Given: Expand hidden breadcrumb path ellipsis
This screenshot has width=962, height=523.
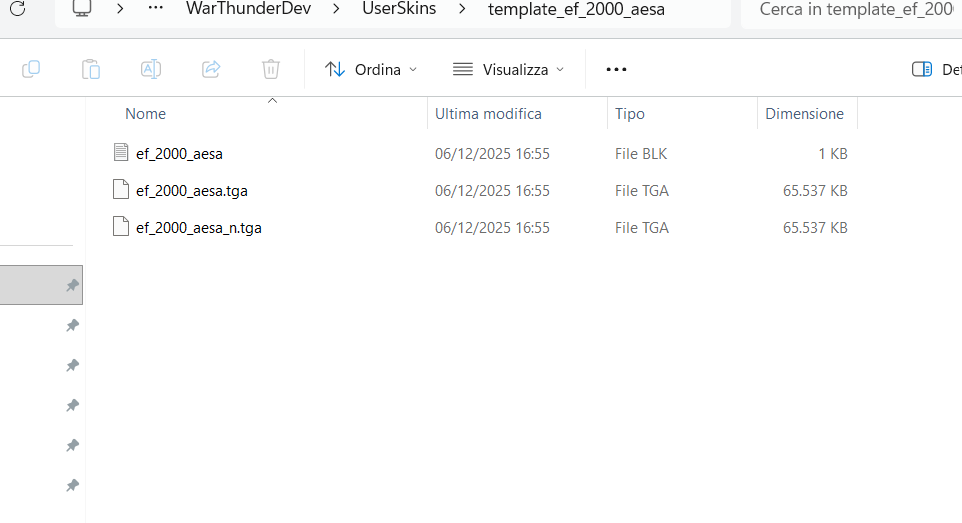Looking at the screenshot, I should (155, 10).
